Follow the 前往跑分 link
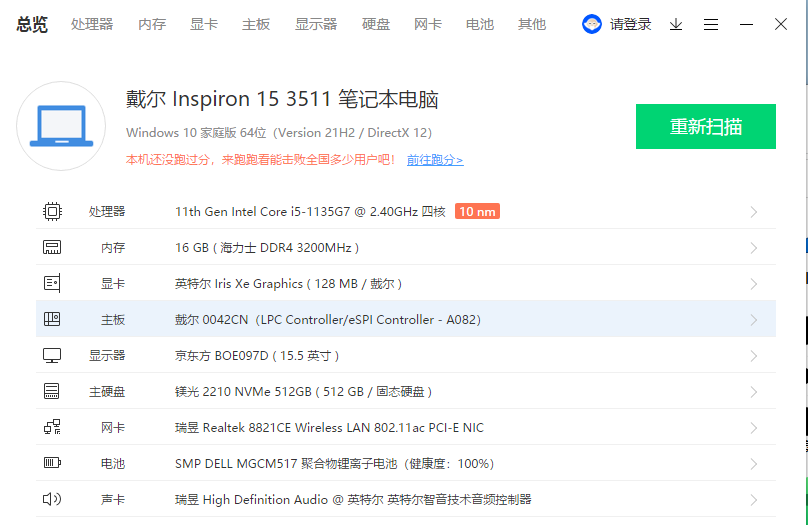Image resolution: width=808 pixels, height=525 pixels. coord(435,160)
